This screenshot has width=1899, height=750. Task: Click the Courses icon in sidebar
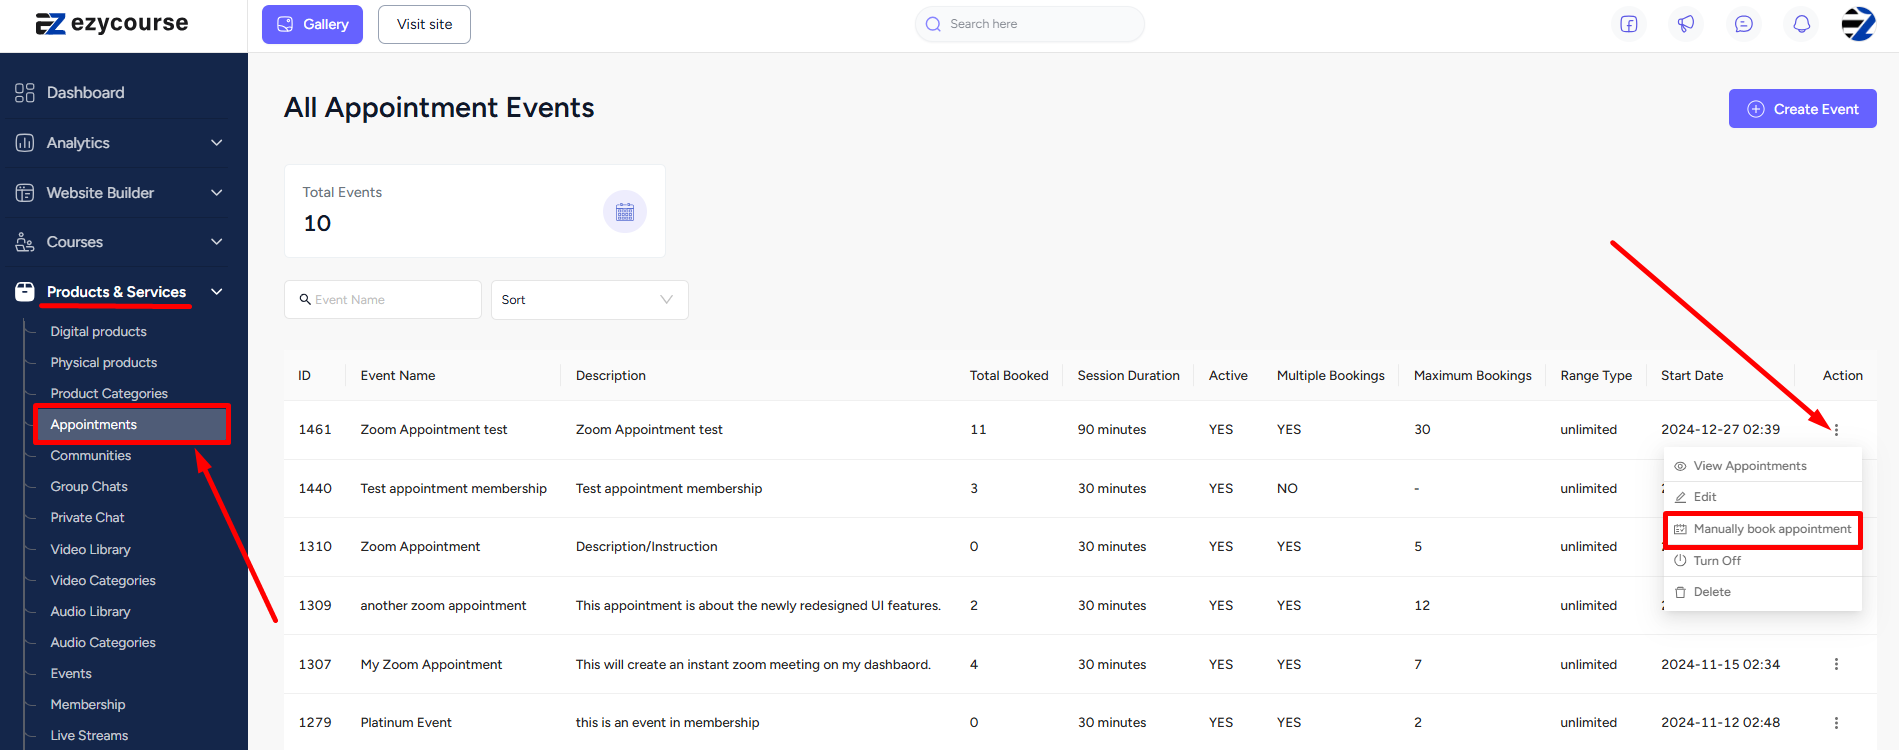(25, 242)
